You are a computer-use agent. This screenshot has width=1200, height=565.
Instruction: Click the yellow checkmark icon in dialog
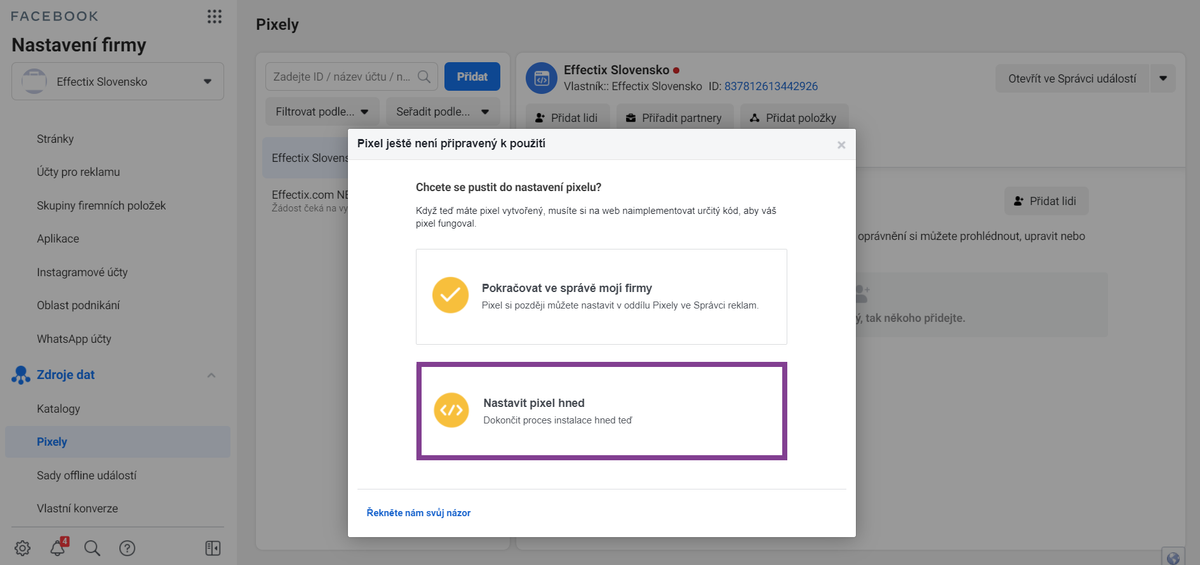450,295
